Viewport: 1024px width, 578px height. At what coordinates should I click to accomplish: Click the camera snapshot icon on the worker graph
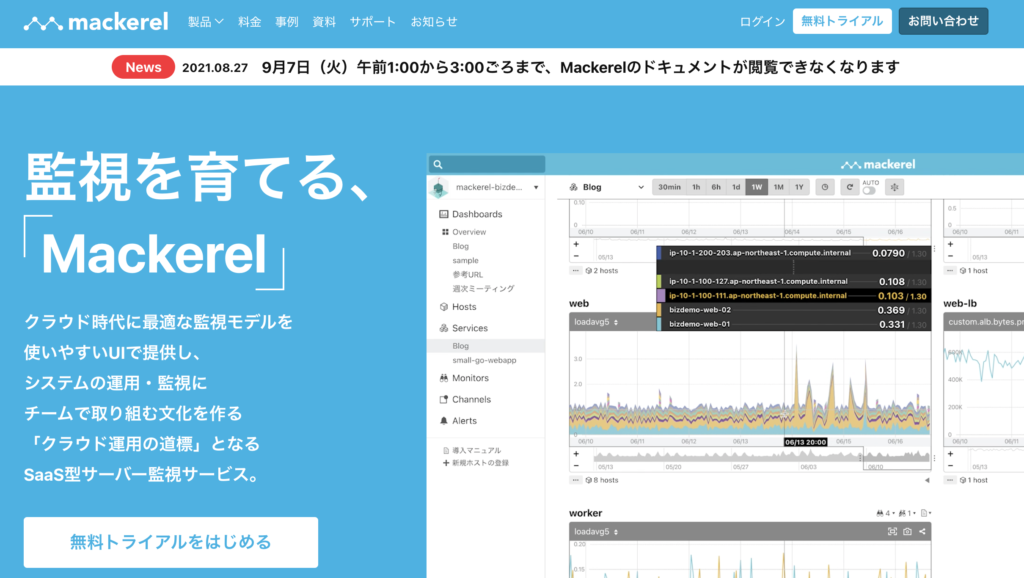[906, 531]
